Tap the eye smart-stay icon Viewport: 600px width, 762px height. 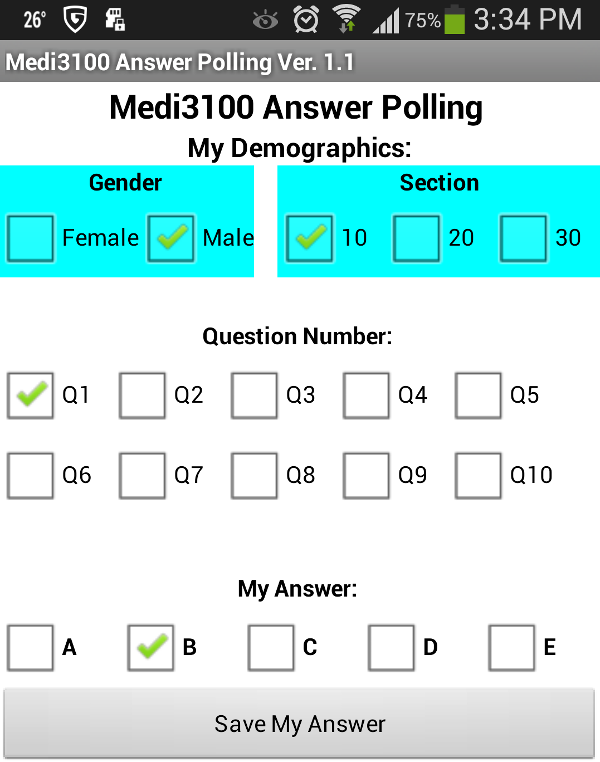click(265, 21)
